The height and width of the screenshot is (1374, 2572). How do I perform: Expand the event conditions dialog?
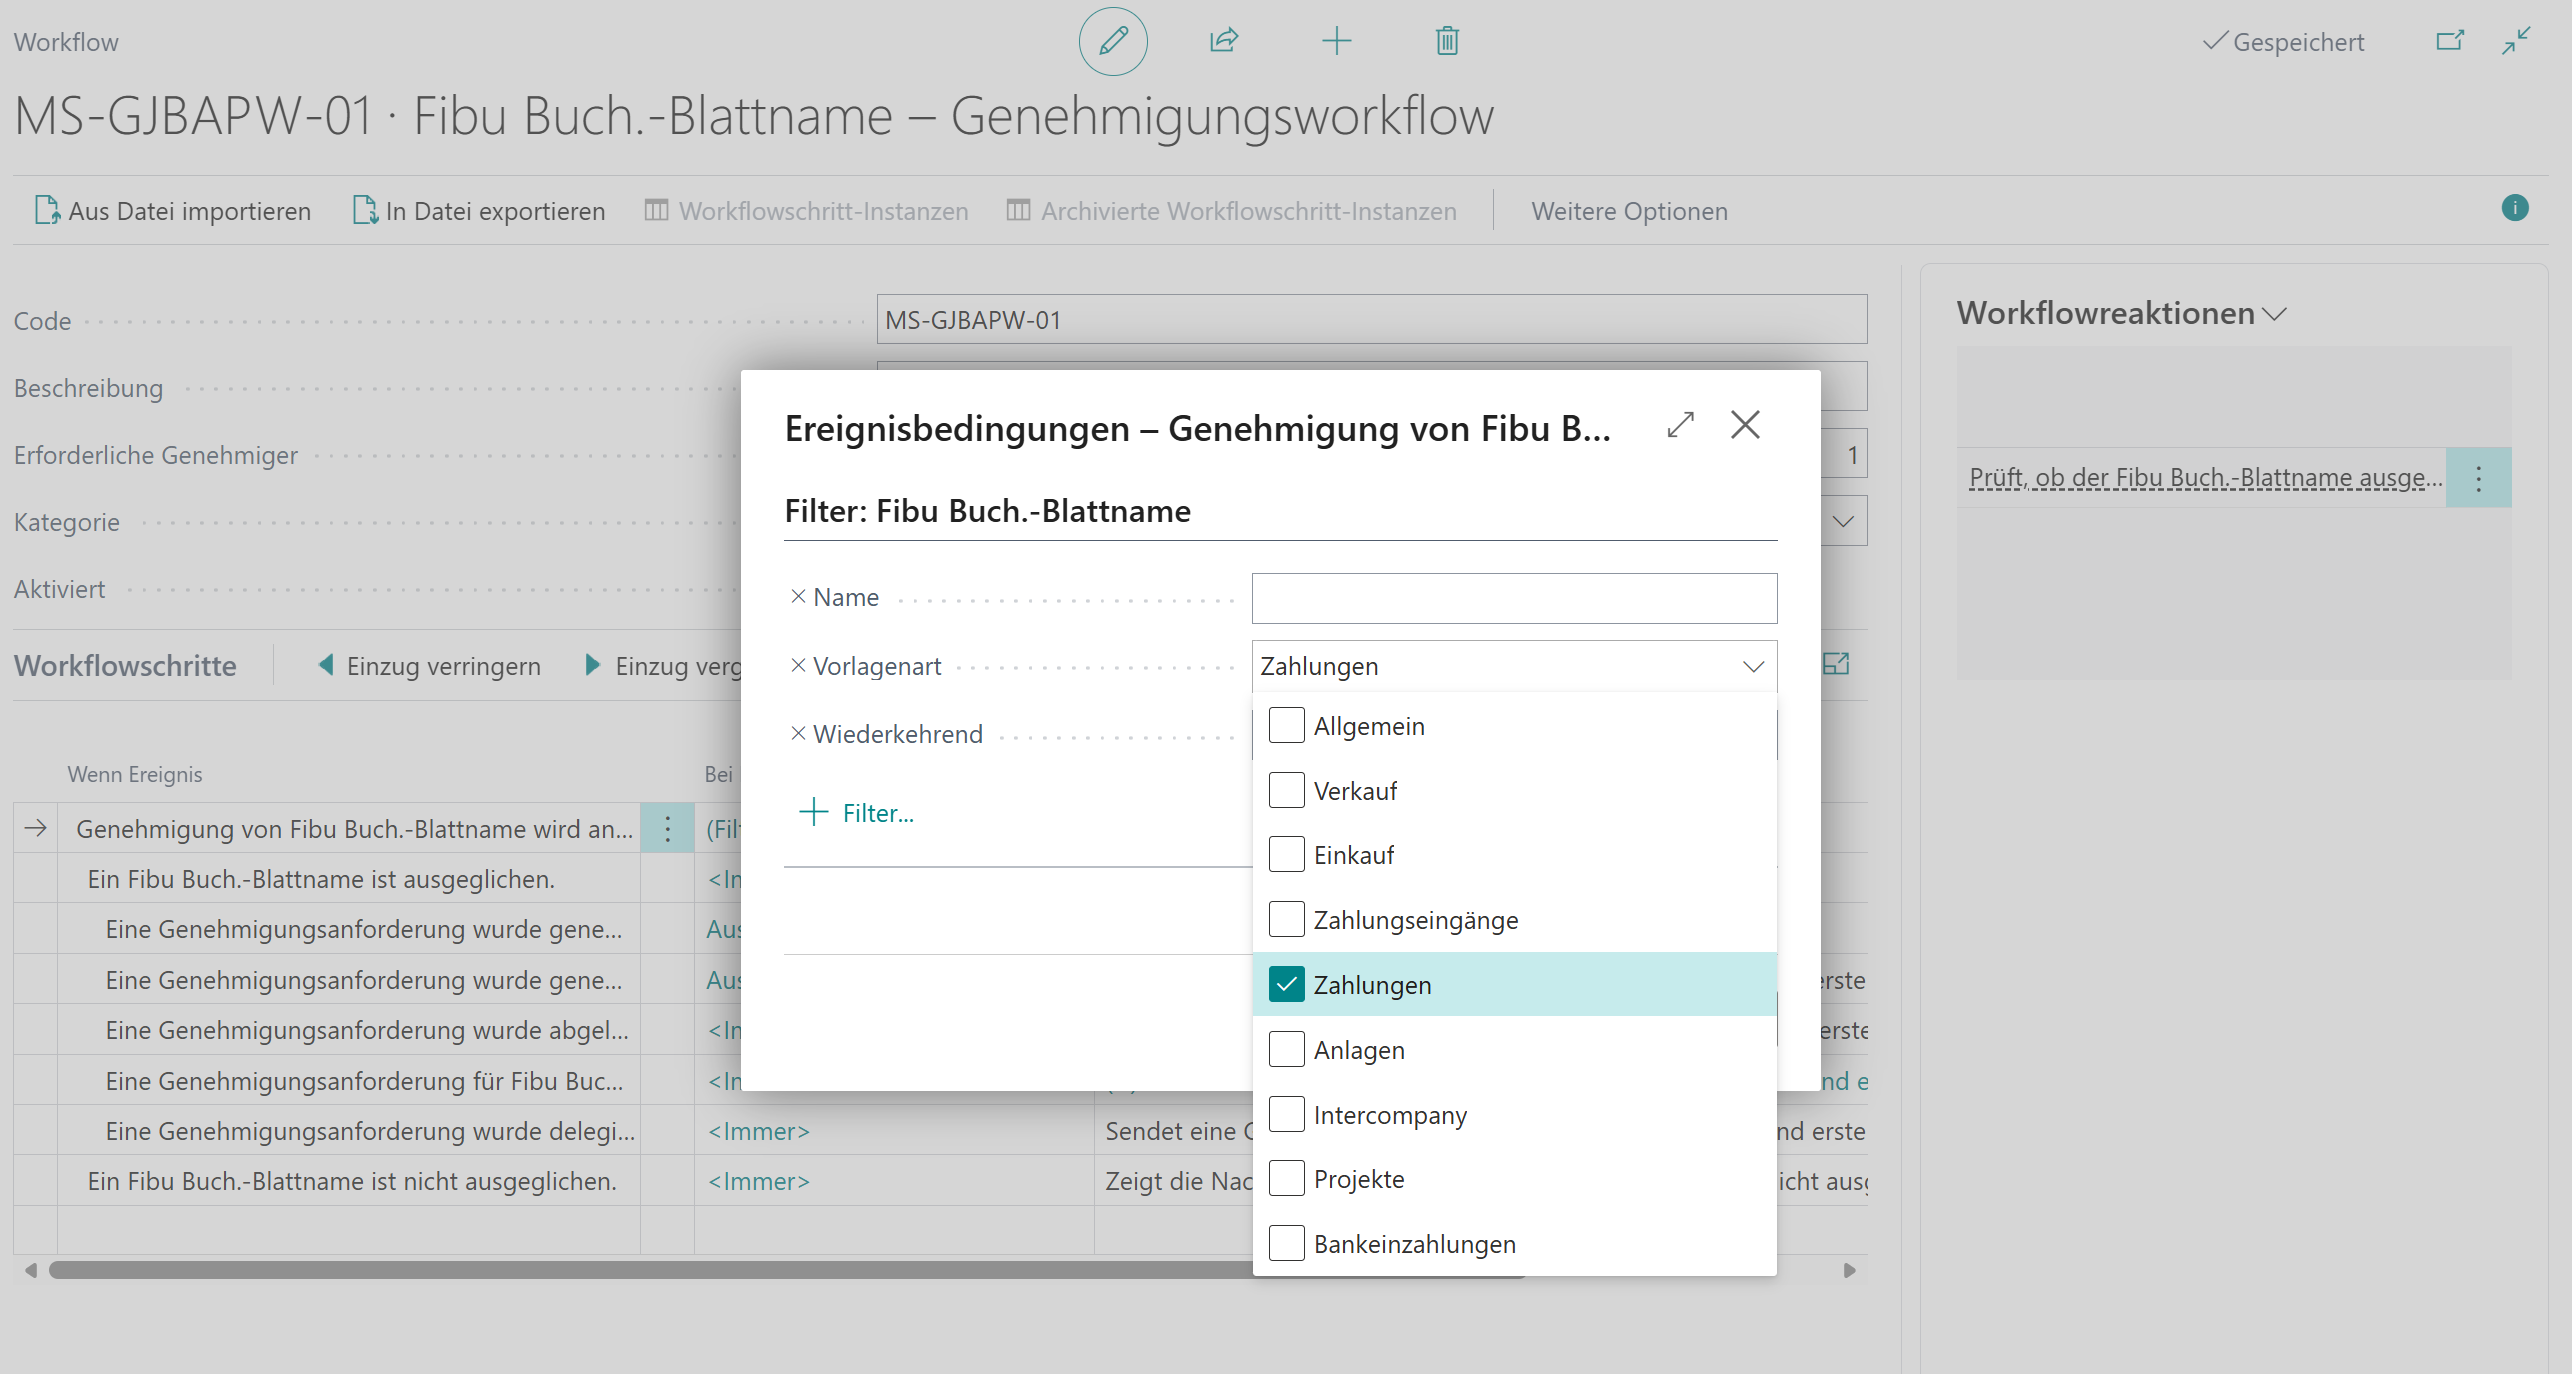point(1681,425)
